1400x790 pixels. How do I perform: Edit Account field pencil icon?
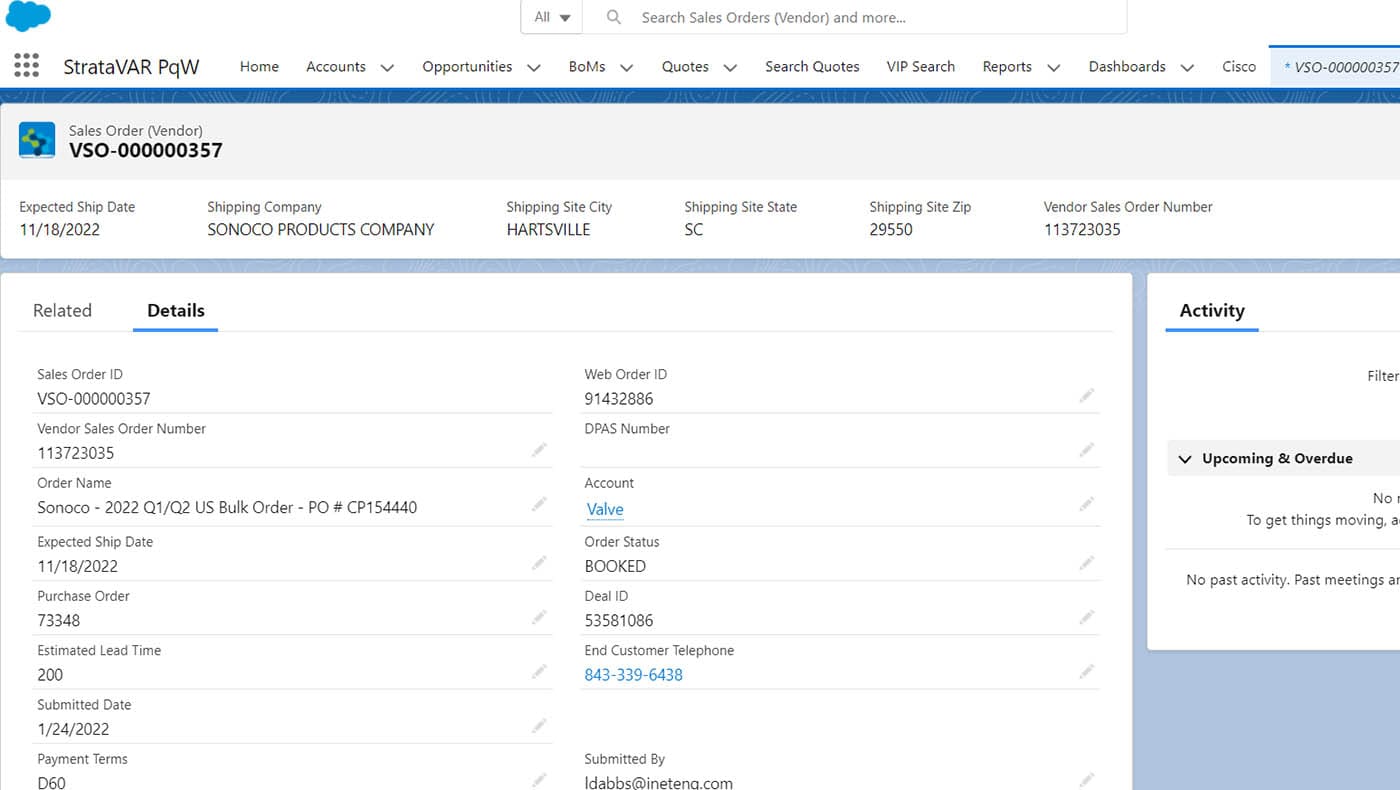pyautogui.click(x=1087, y=505)
